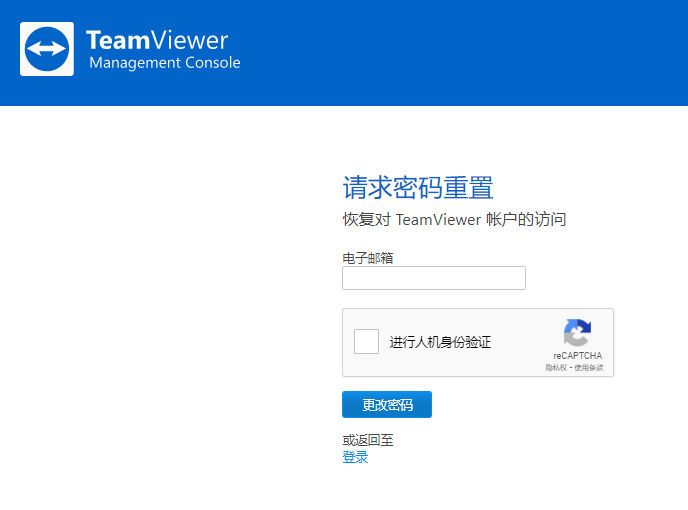Click the Management Console subtitle text
This screenshot has height=510, width=688.
pyautogui.click(x=165, y=63)
